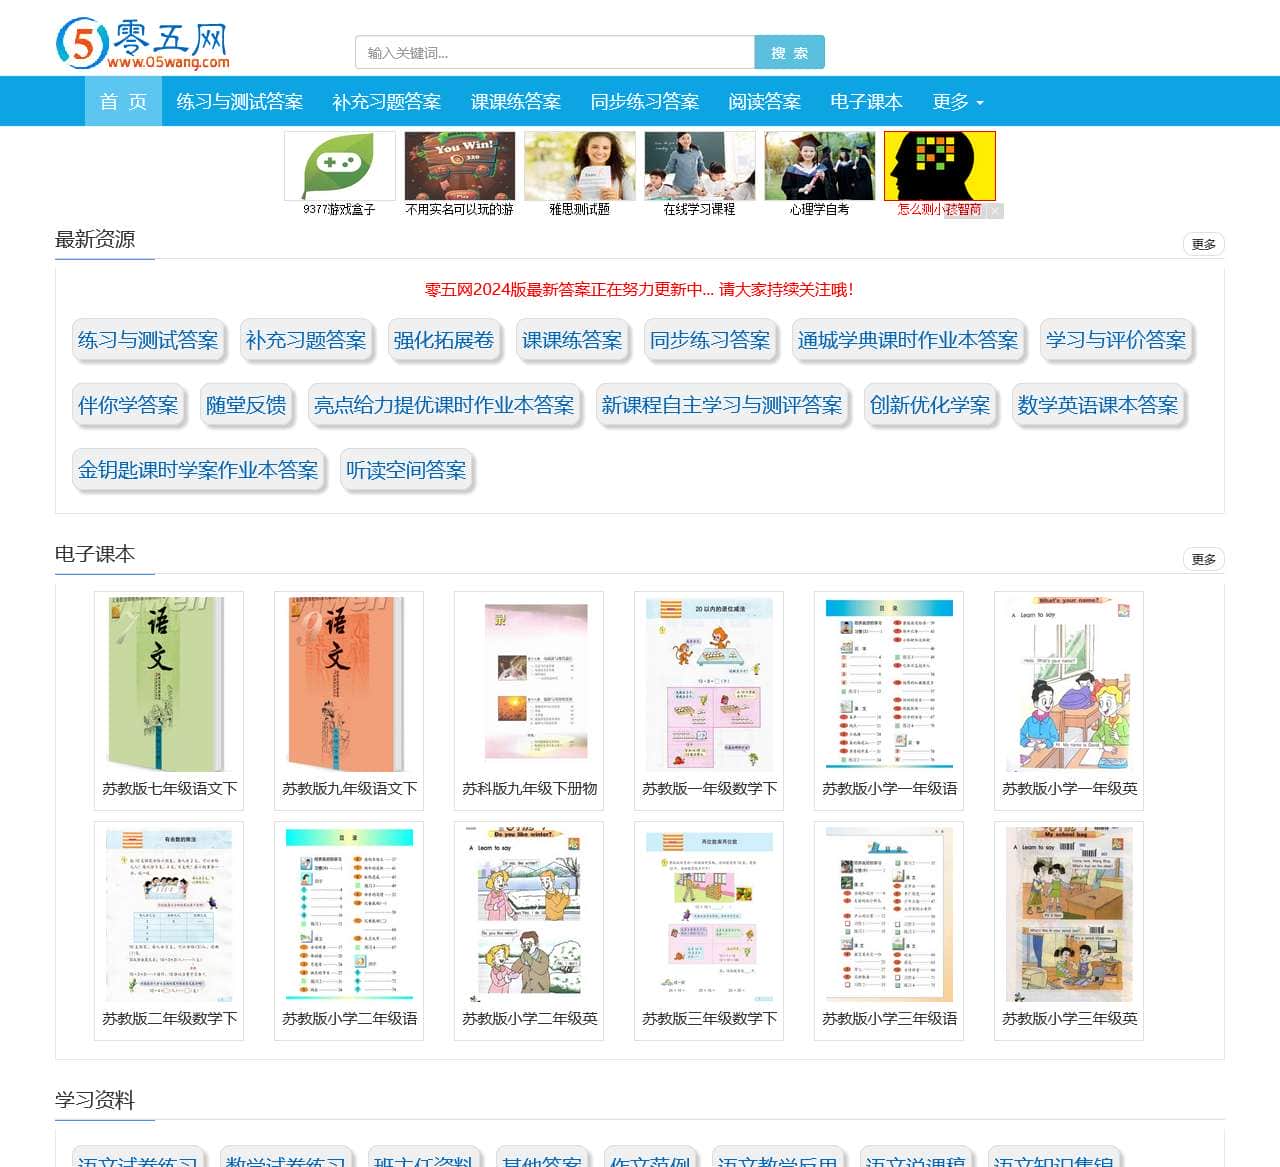Click 更多 beside 电子课本 heading
This screenshot has width=1280, height=1167.
[x=1204, y=559]
